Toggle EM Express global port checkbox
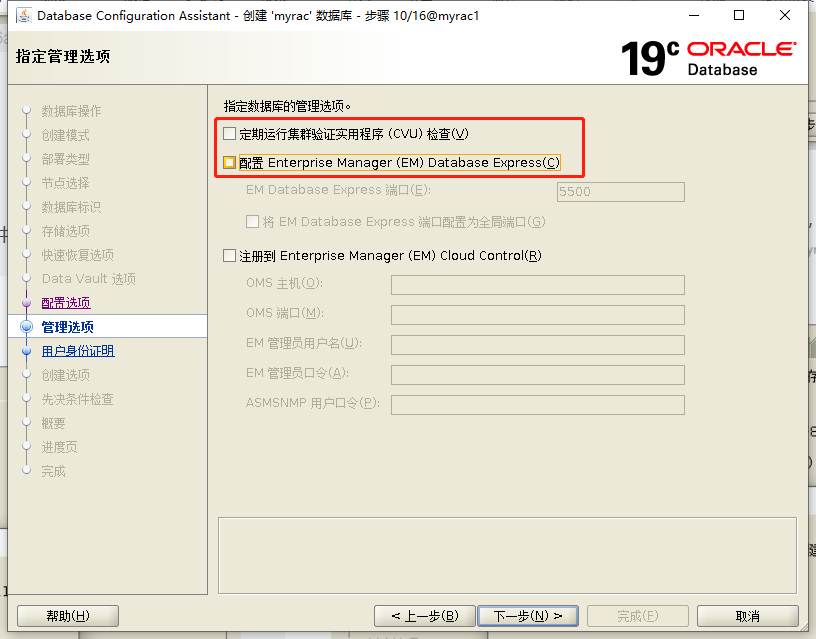Viewport: 816px width, 639px height. (252, 222)
